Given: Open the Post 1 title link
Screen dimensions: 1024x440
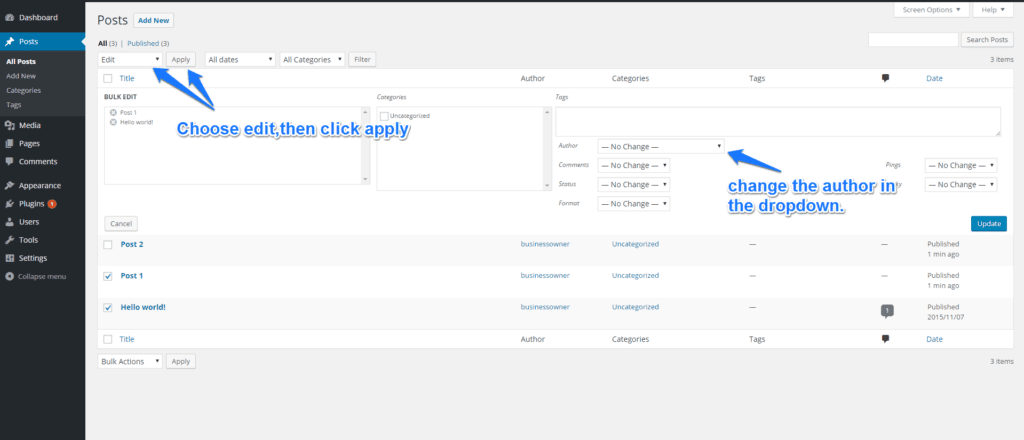Looking at the screenshot, I should click(x=132, y=275).
